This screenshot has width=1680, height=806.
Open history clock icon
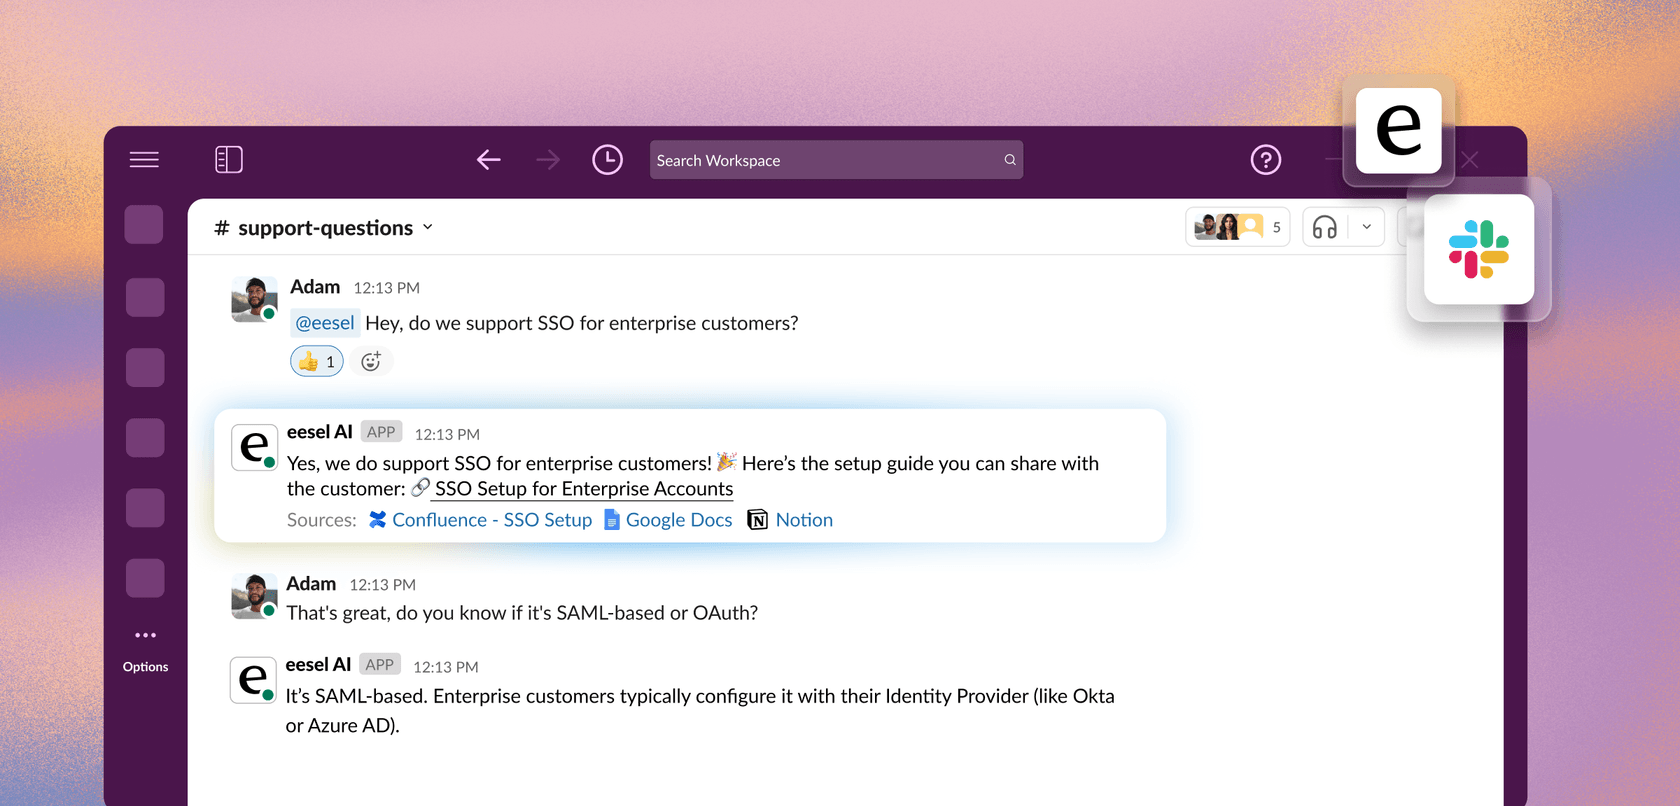point(607,160)
